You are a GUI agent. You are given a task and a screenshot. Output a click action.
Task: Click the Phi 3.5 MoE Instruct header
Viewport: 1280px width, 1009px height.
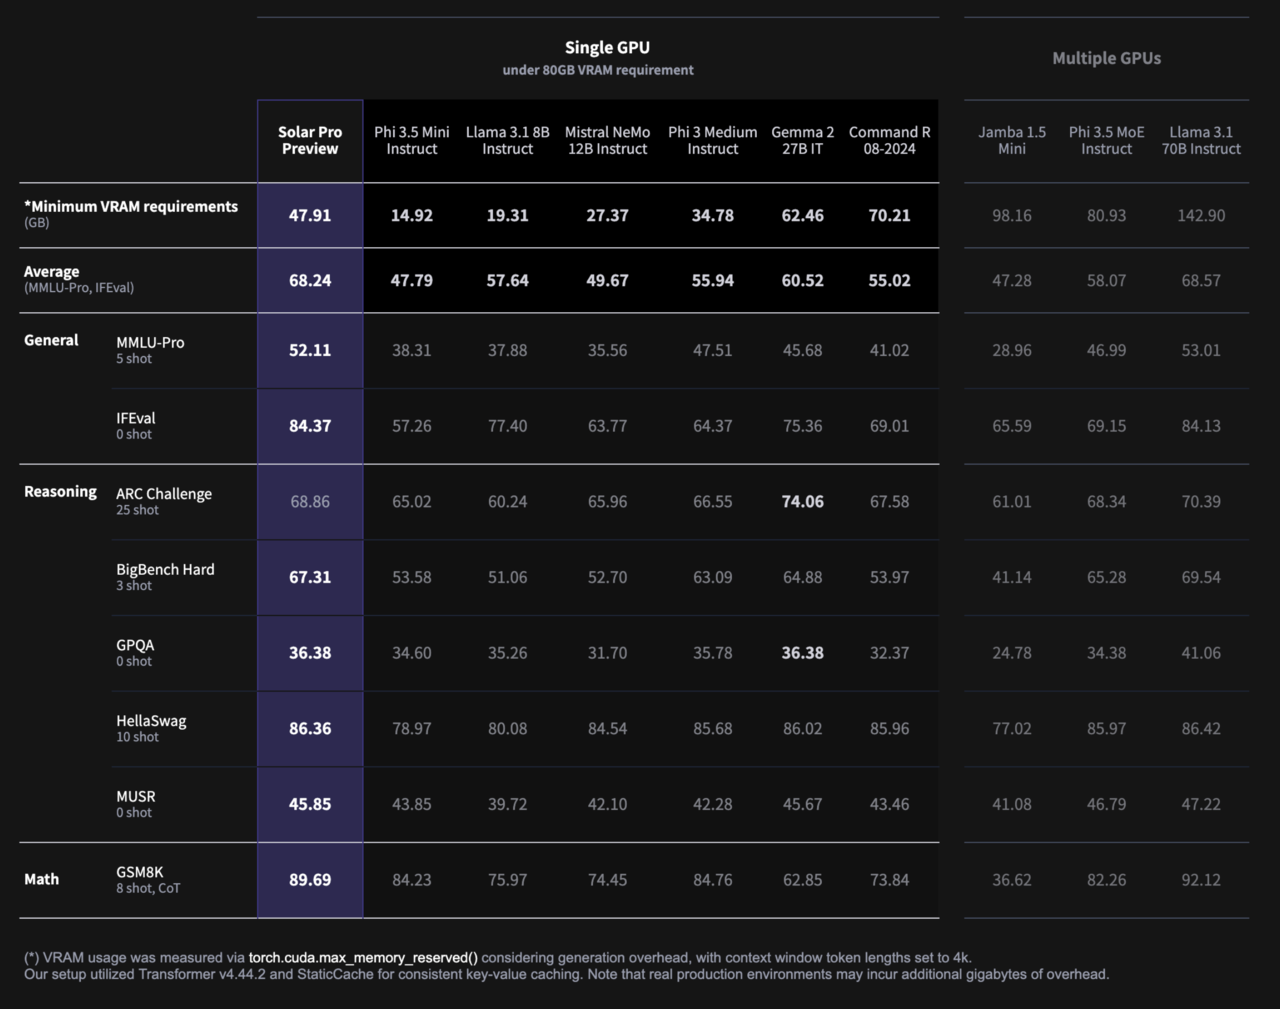pyautogui.click(x=1107, y=140)
